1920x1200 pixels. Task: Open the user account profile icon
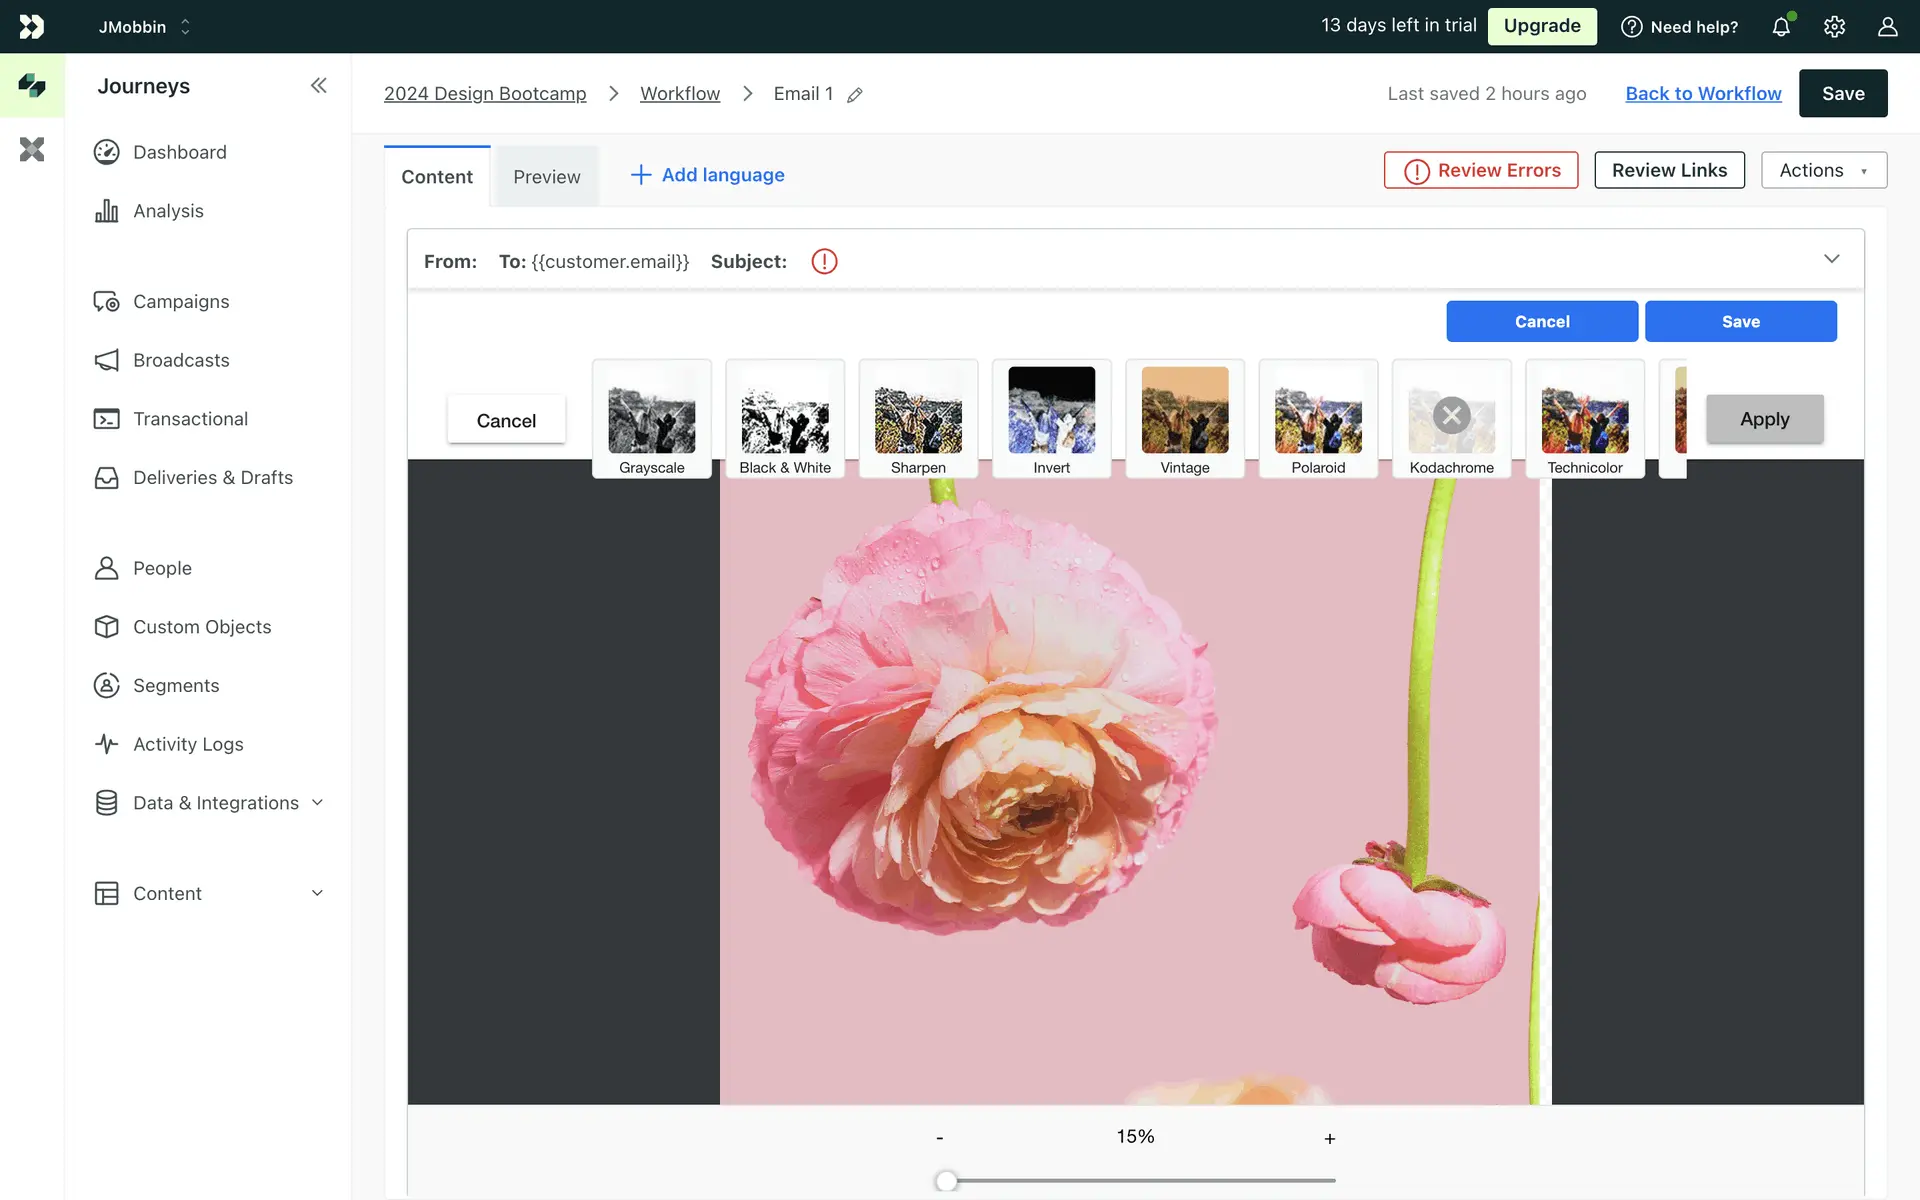[1887, 27]
